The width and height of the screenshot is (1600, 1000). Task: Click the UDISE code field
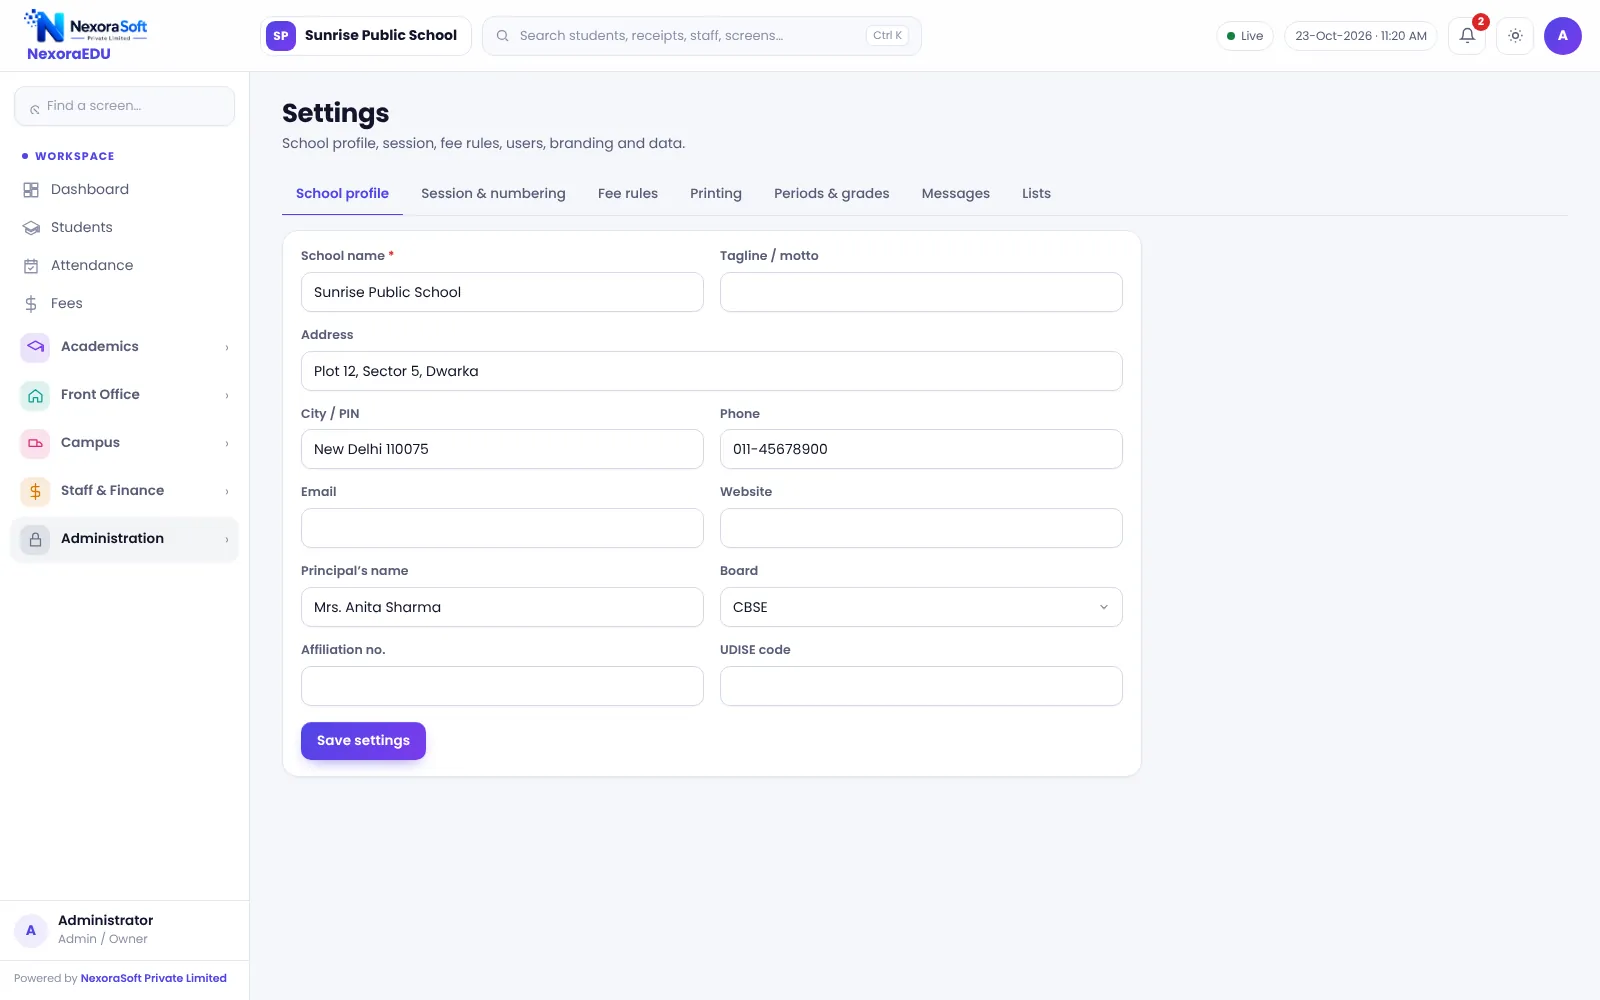(x=921, y=686)
